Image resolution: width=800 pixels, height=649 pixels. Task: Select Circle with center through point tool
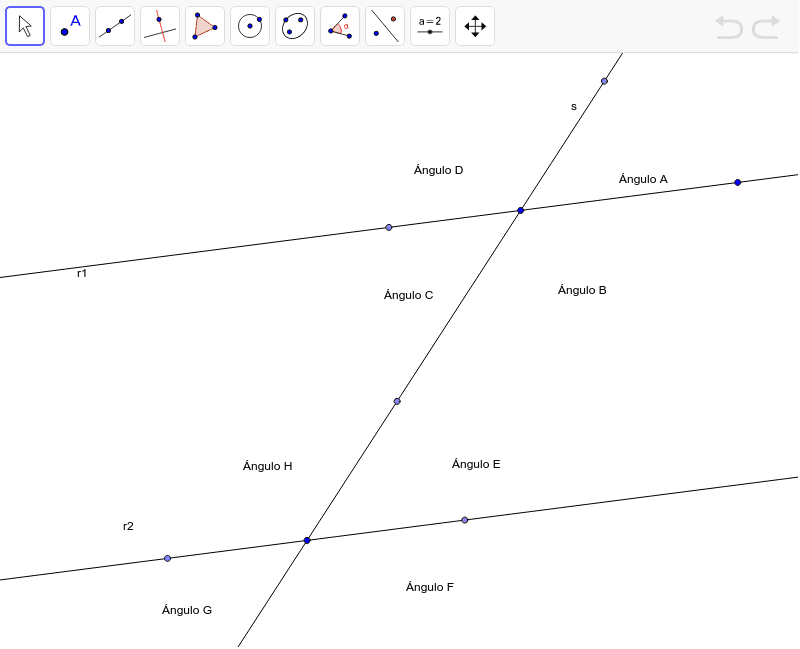(x=250, y=26)
